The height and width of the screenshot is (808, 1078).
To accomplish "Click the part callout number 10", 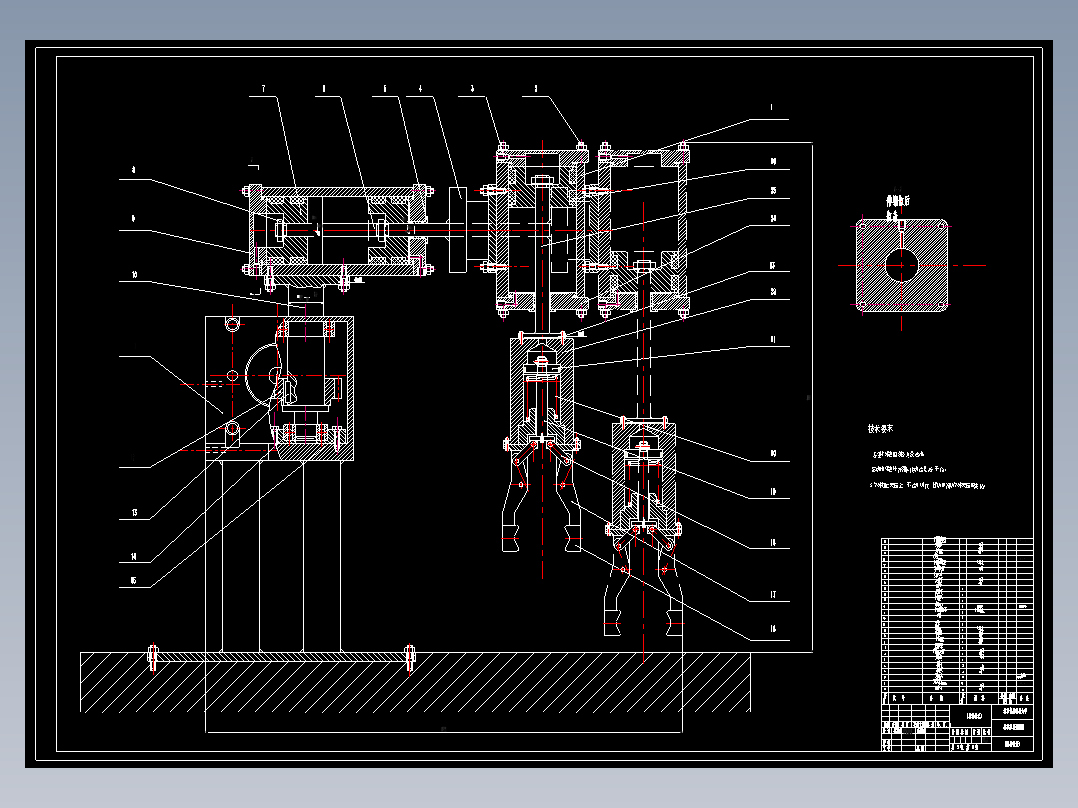I will coord(134,275).
